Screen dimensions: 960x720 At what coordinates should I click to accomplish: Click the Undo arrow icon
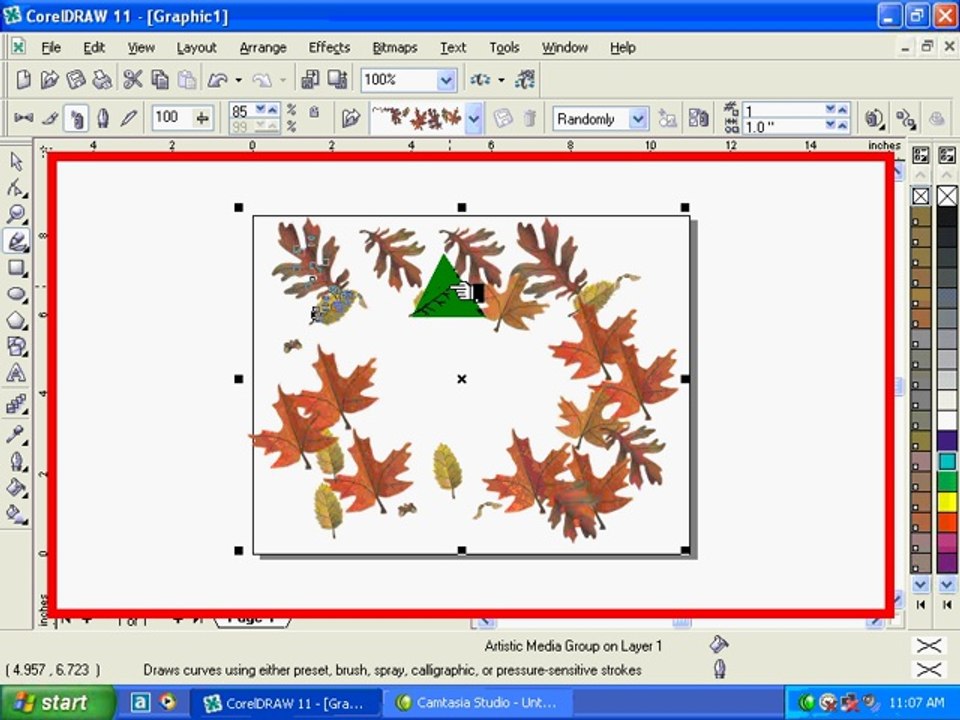(217, 80)
